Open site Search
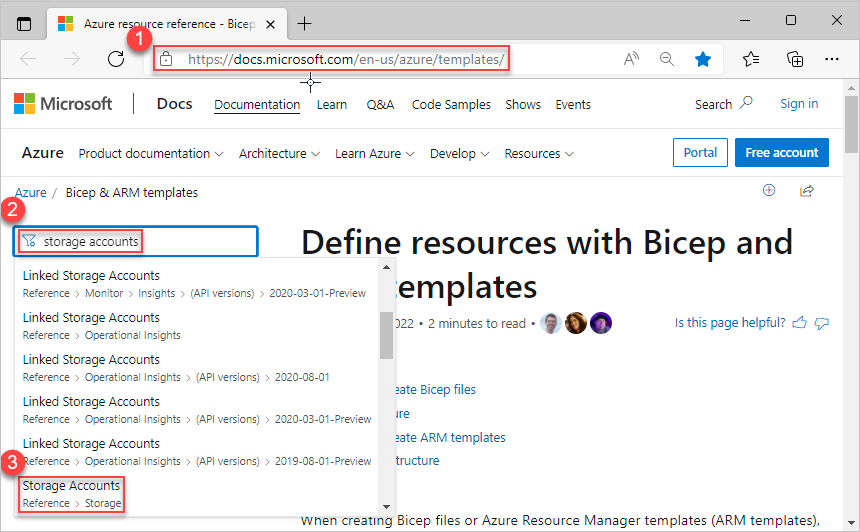Viewport: 860px width, 532px height. click(723, 104)
